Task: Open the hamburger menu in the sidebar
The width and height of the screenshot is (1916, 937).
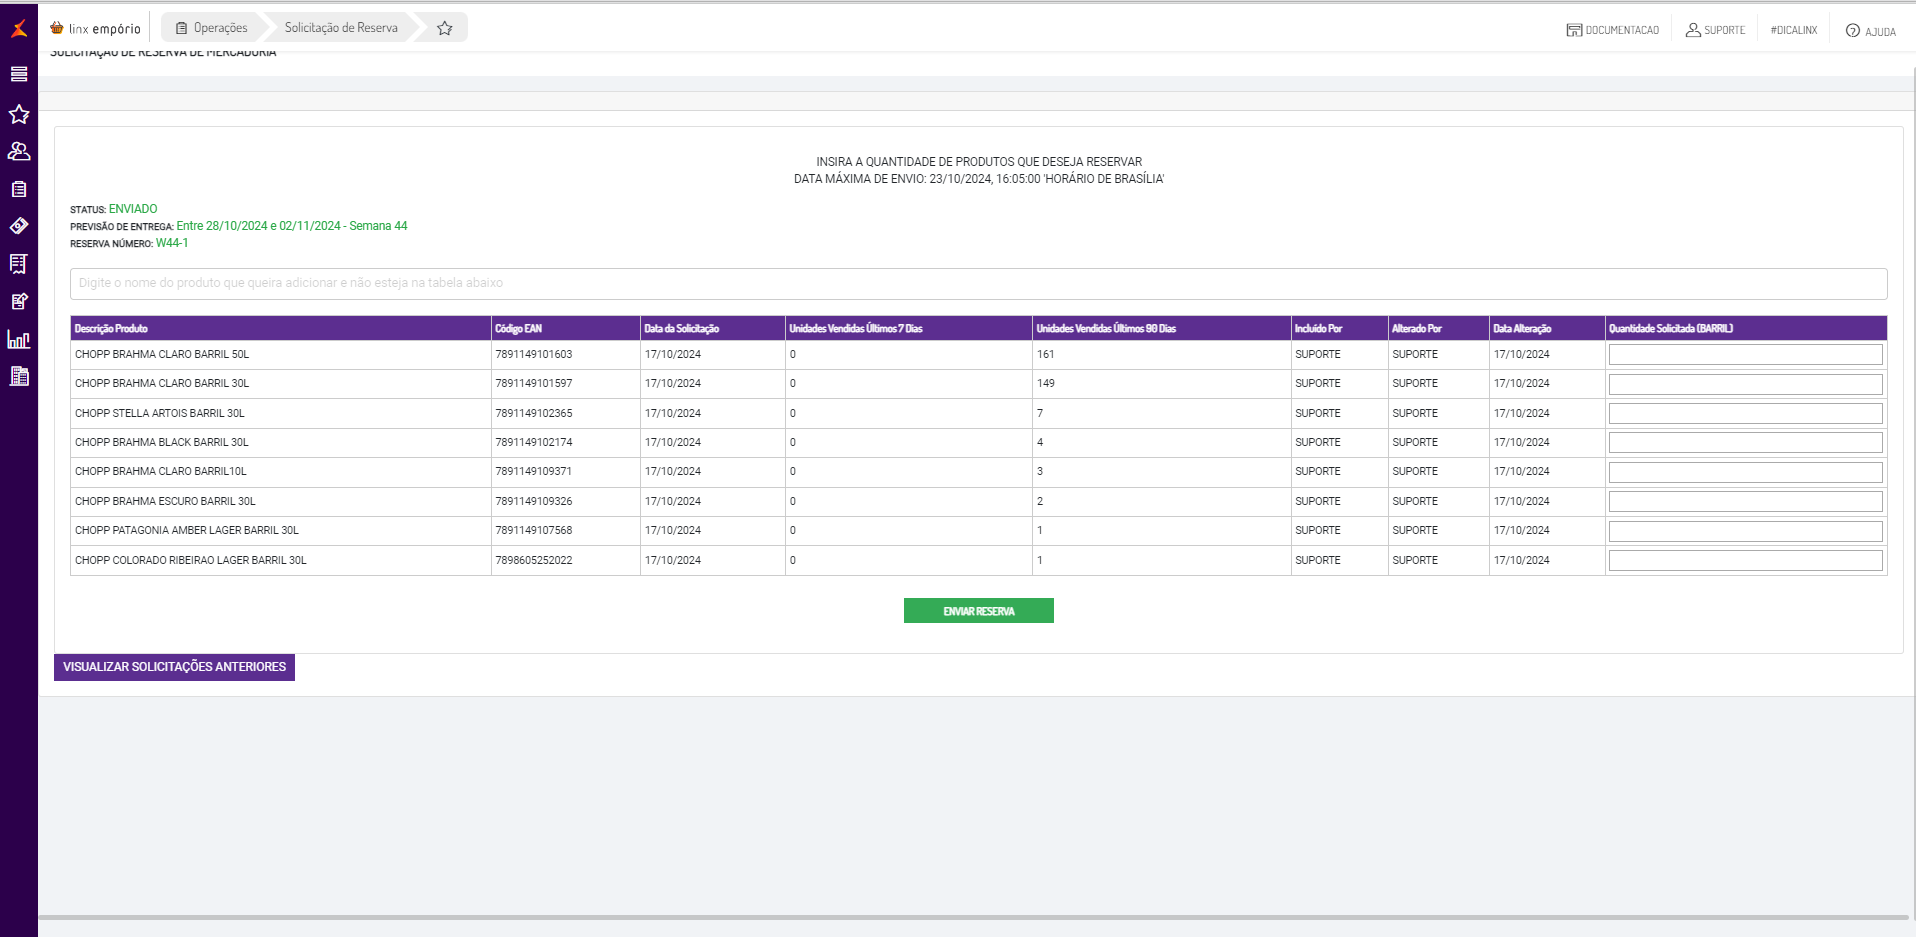Action: [19, 74]
